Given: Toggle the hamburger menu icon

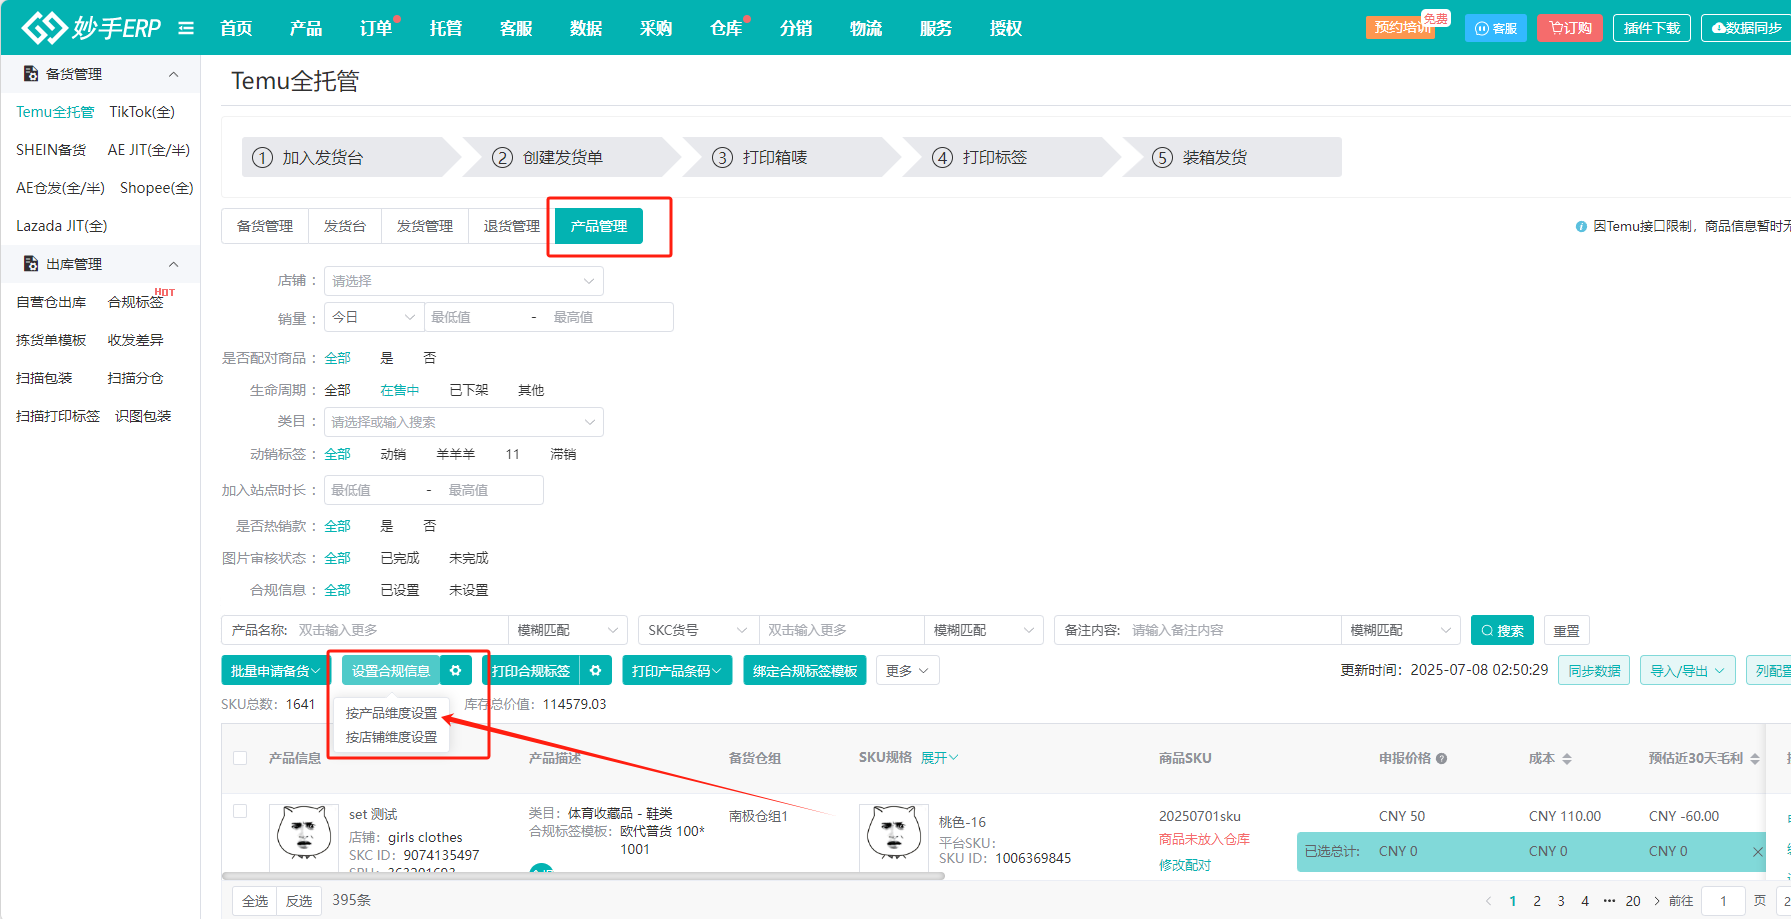Looking at the screenshot, I should coord(186,28).
